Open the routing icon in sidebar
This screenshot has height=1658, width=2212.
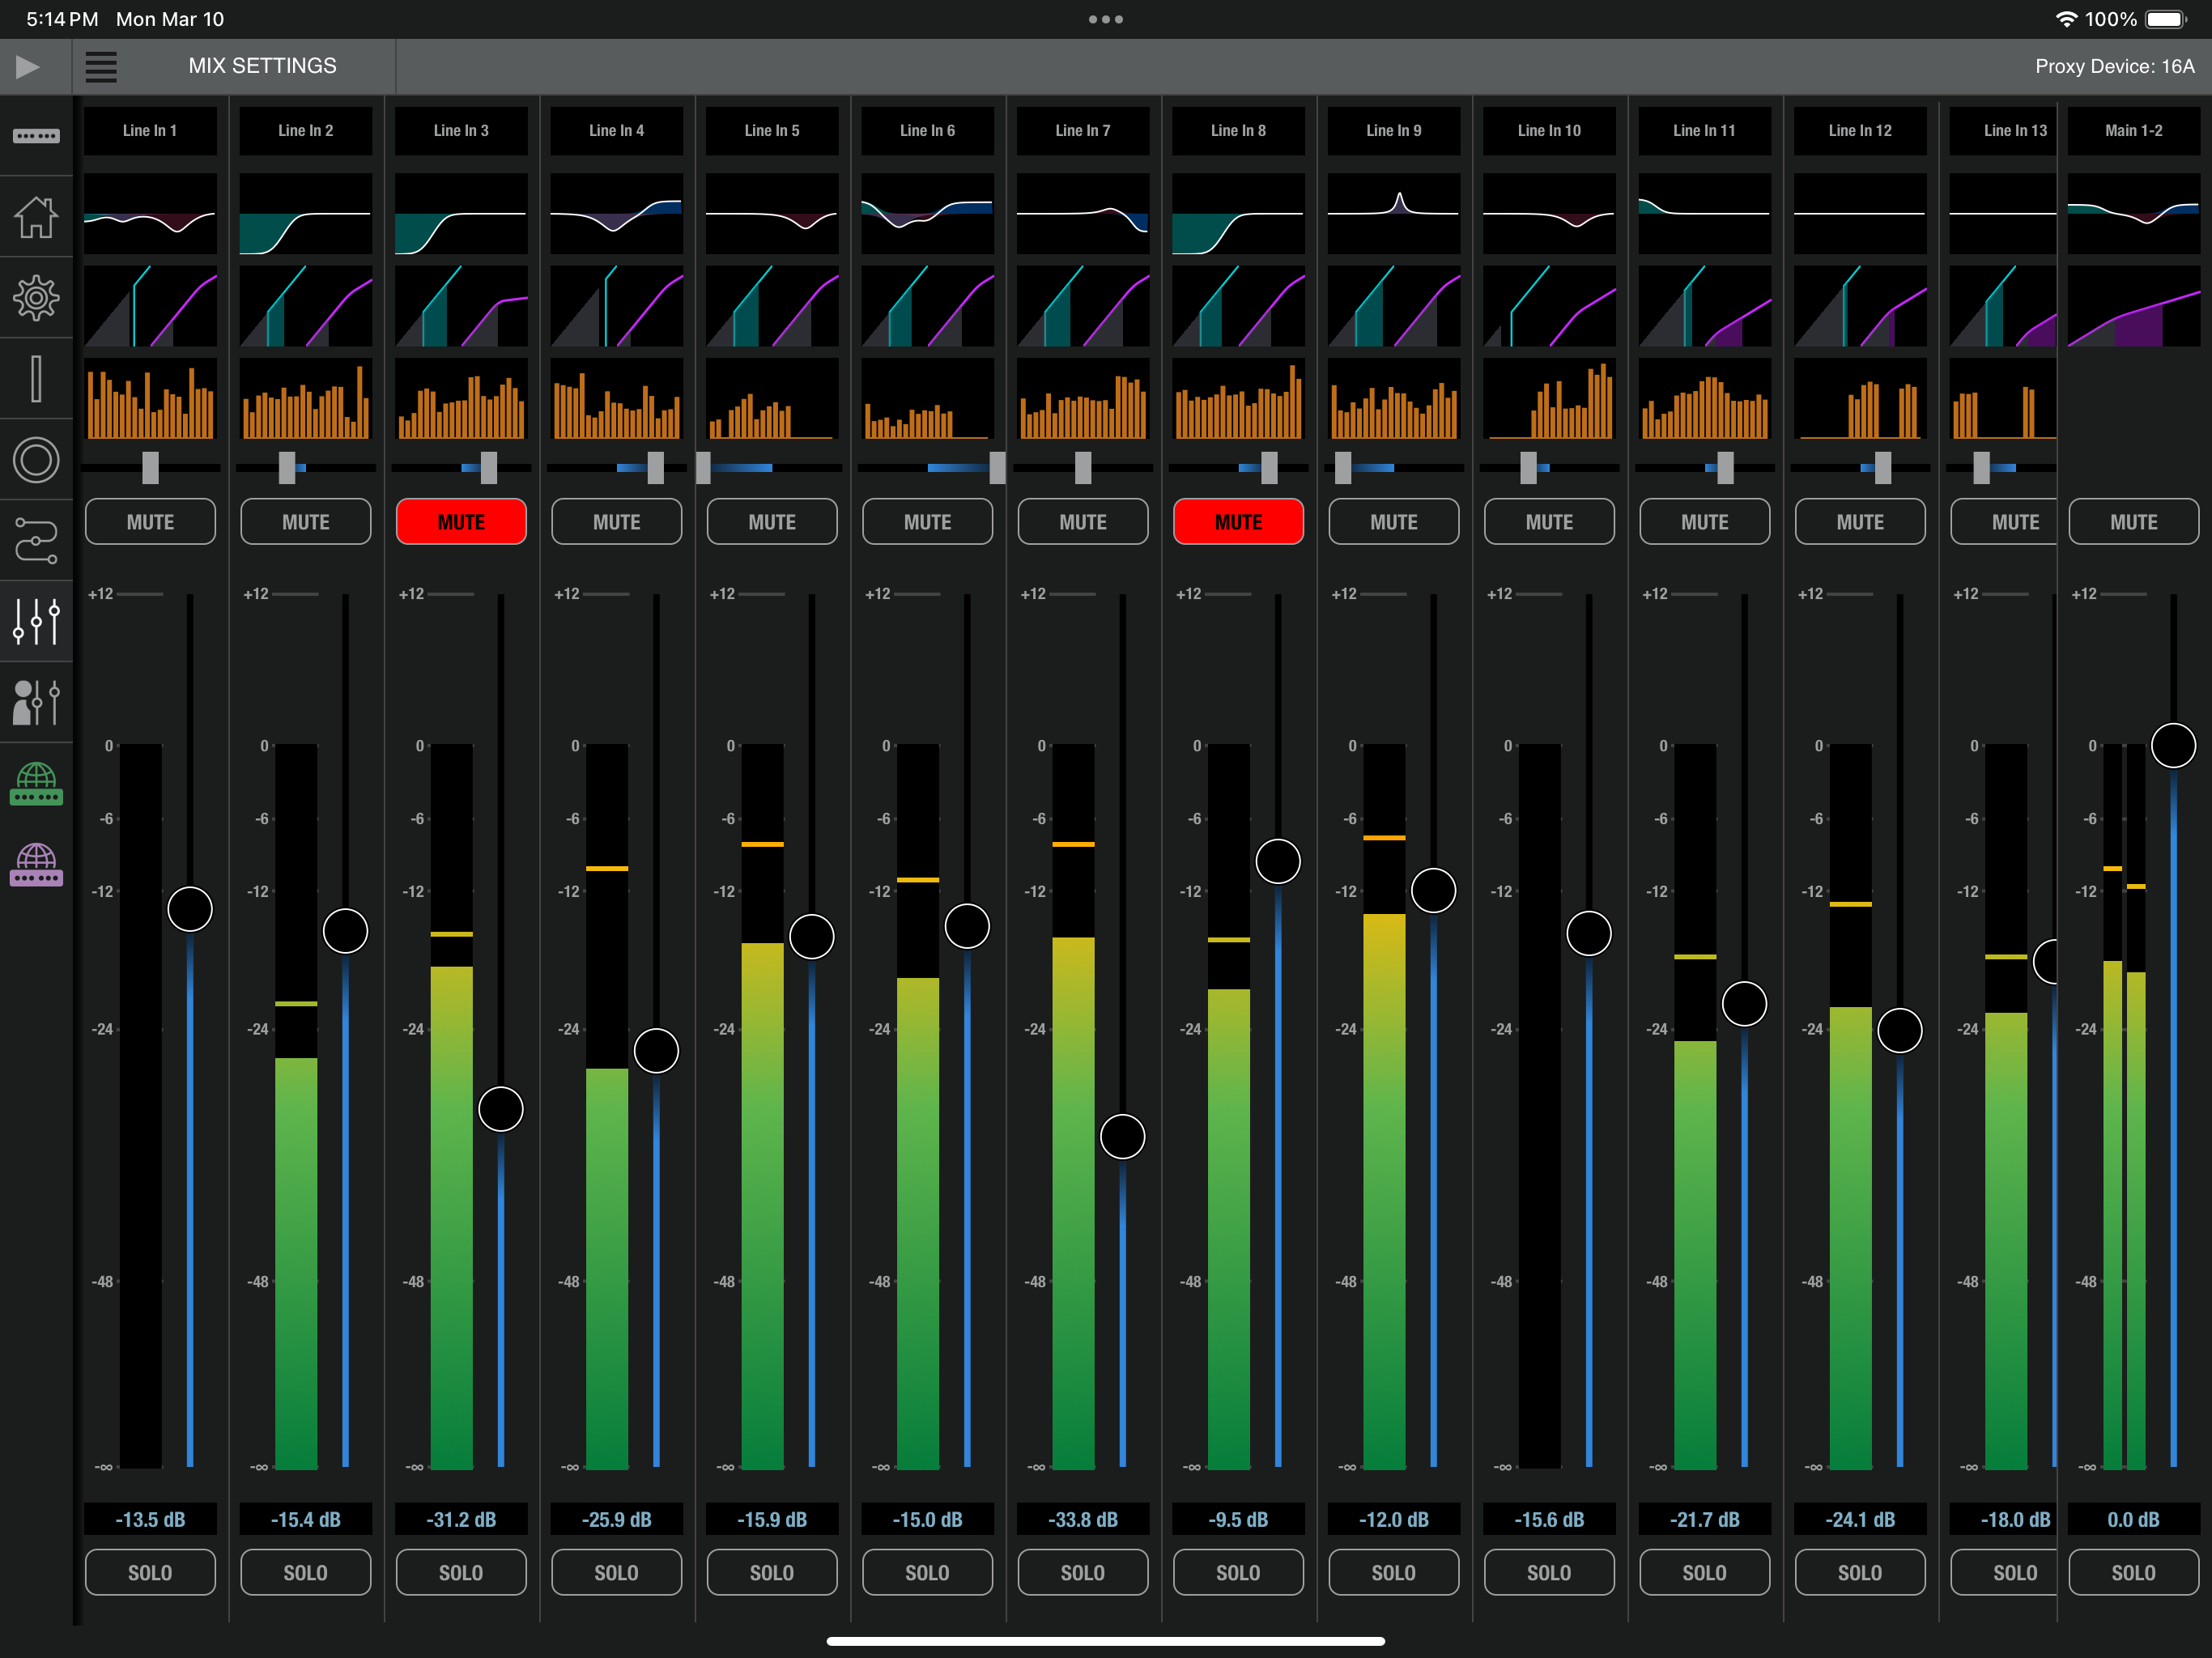pos(36,541)
